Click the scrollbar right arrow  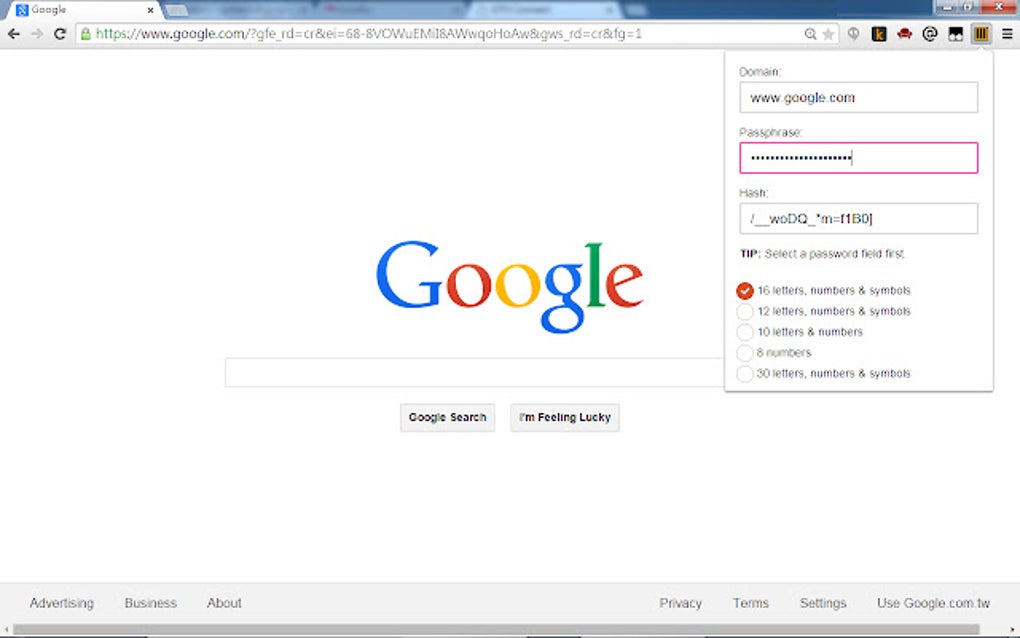pos(1012,630)
